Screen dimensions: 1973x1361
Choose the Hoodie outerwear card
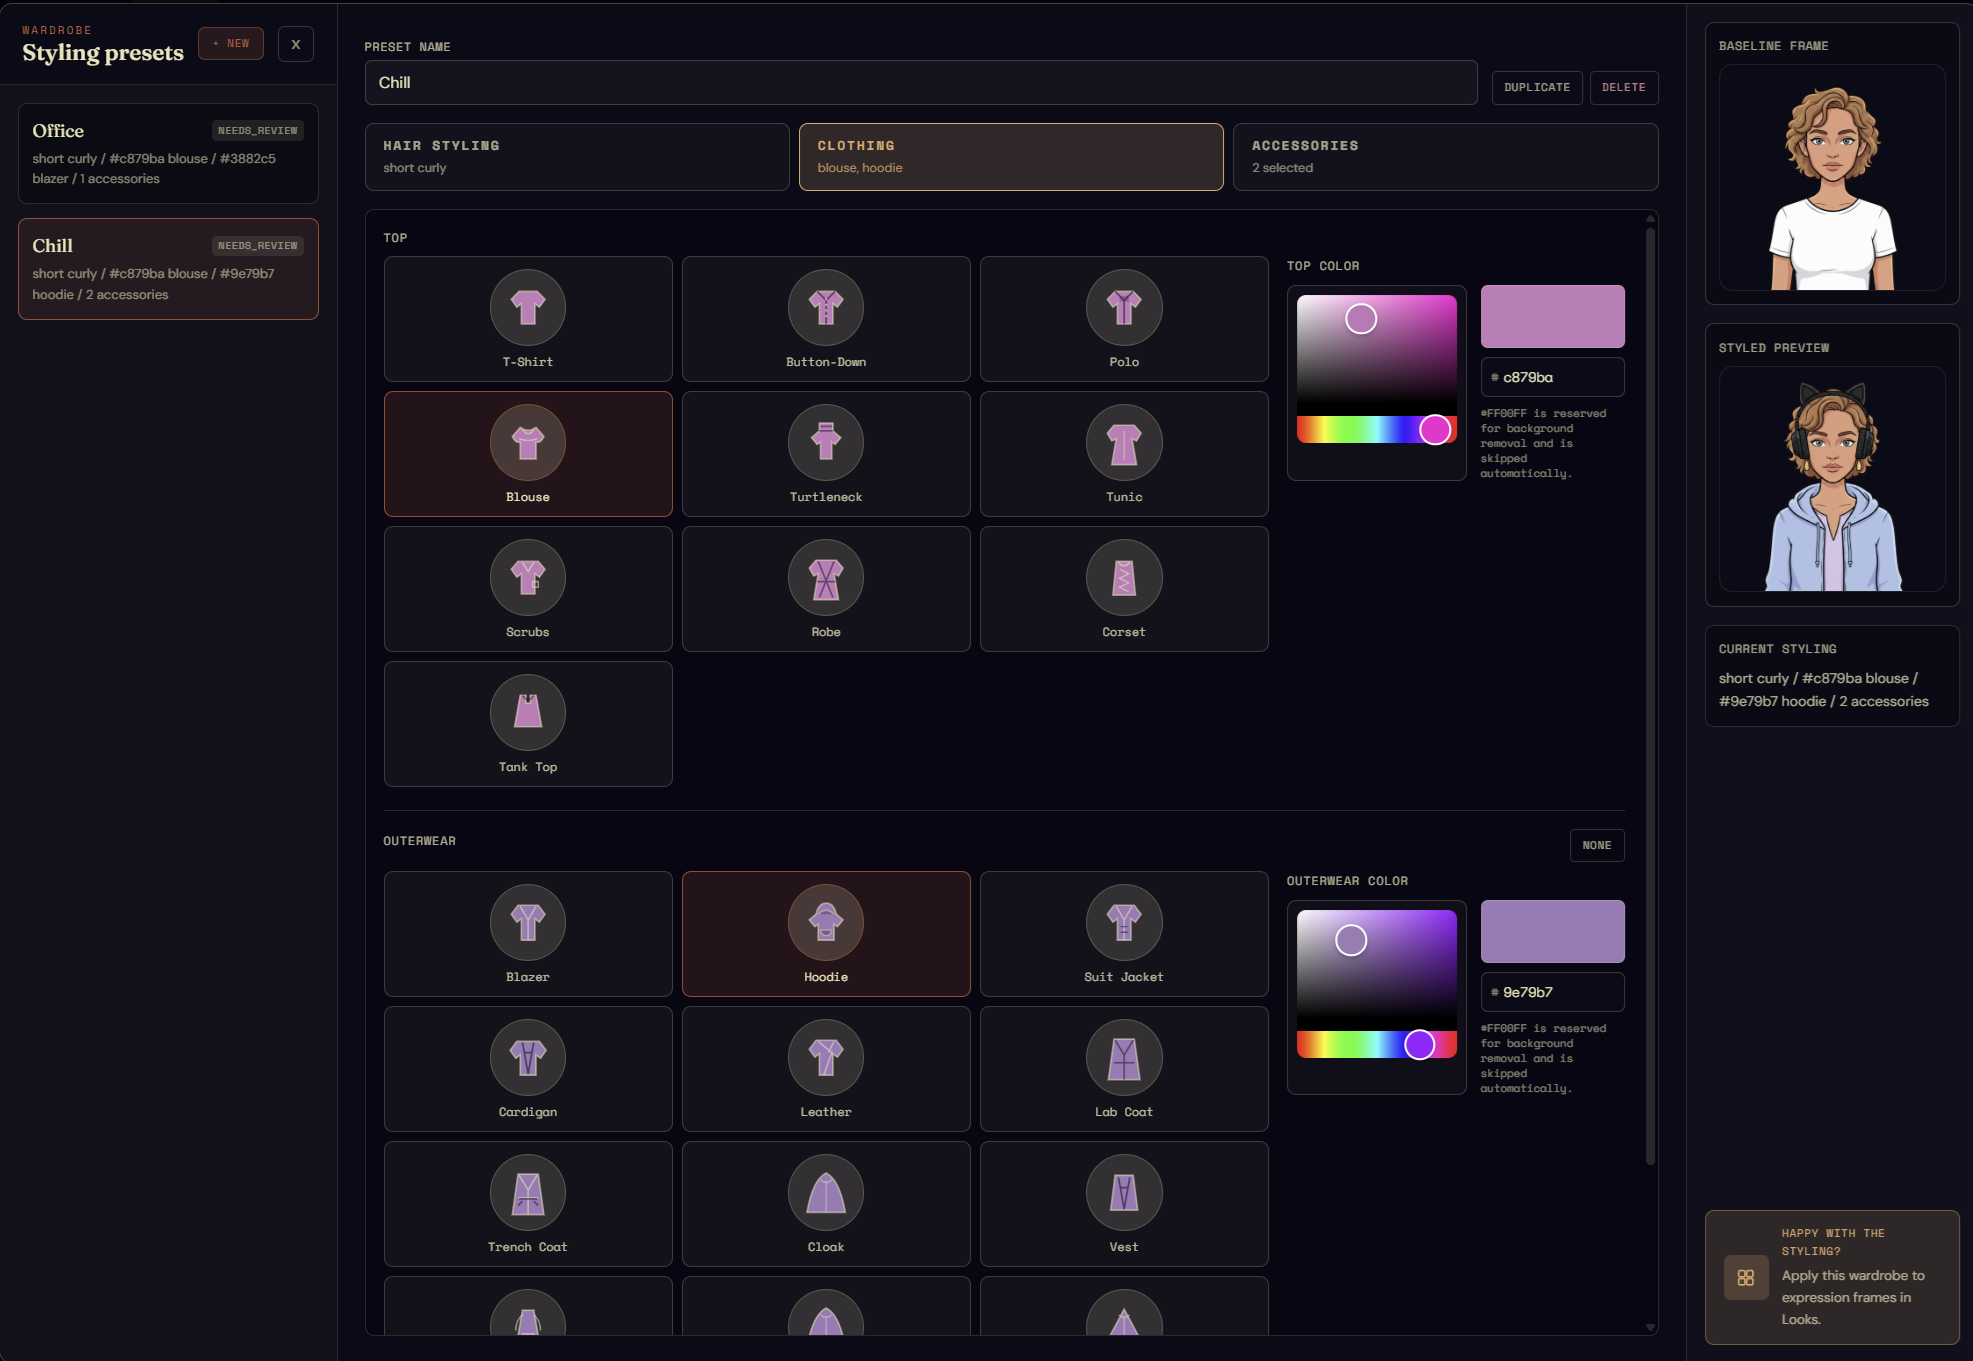click(x=826, y=934)
